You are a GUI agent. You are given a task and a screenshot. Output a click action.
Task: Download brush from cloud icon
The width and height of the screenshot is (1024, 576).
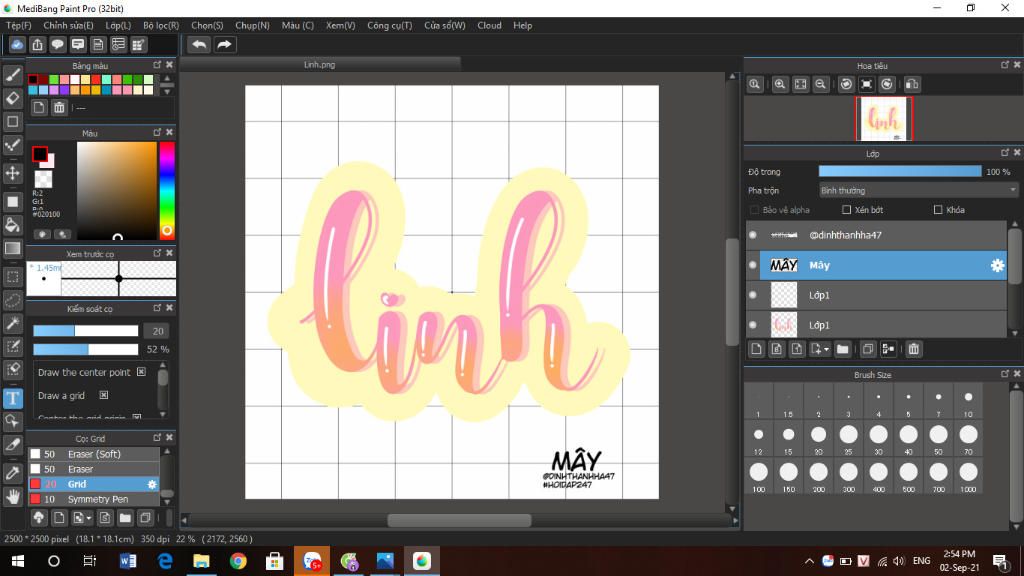click(39, 518)
